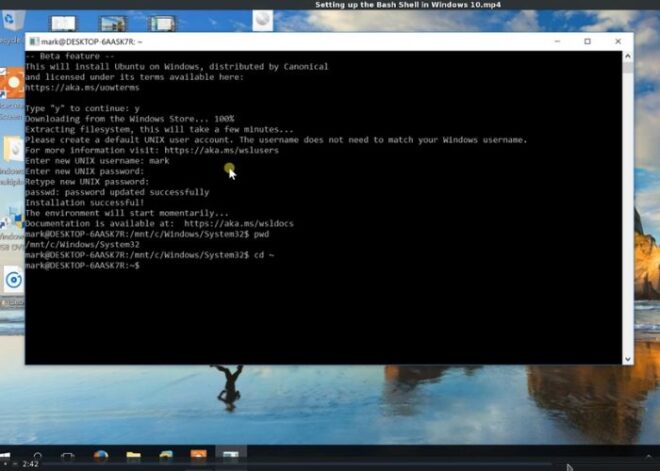Click the video progress bar at the bottom
This screenshot has height=471, width=660.
(295, 464)
